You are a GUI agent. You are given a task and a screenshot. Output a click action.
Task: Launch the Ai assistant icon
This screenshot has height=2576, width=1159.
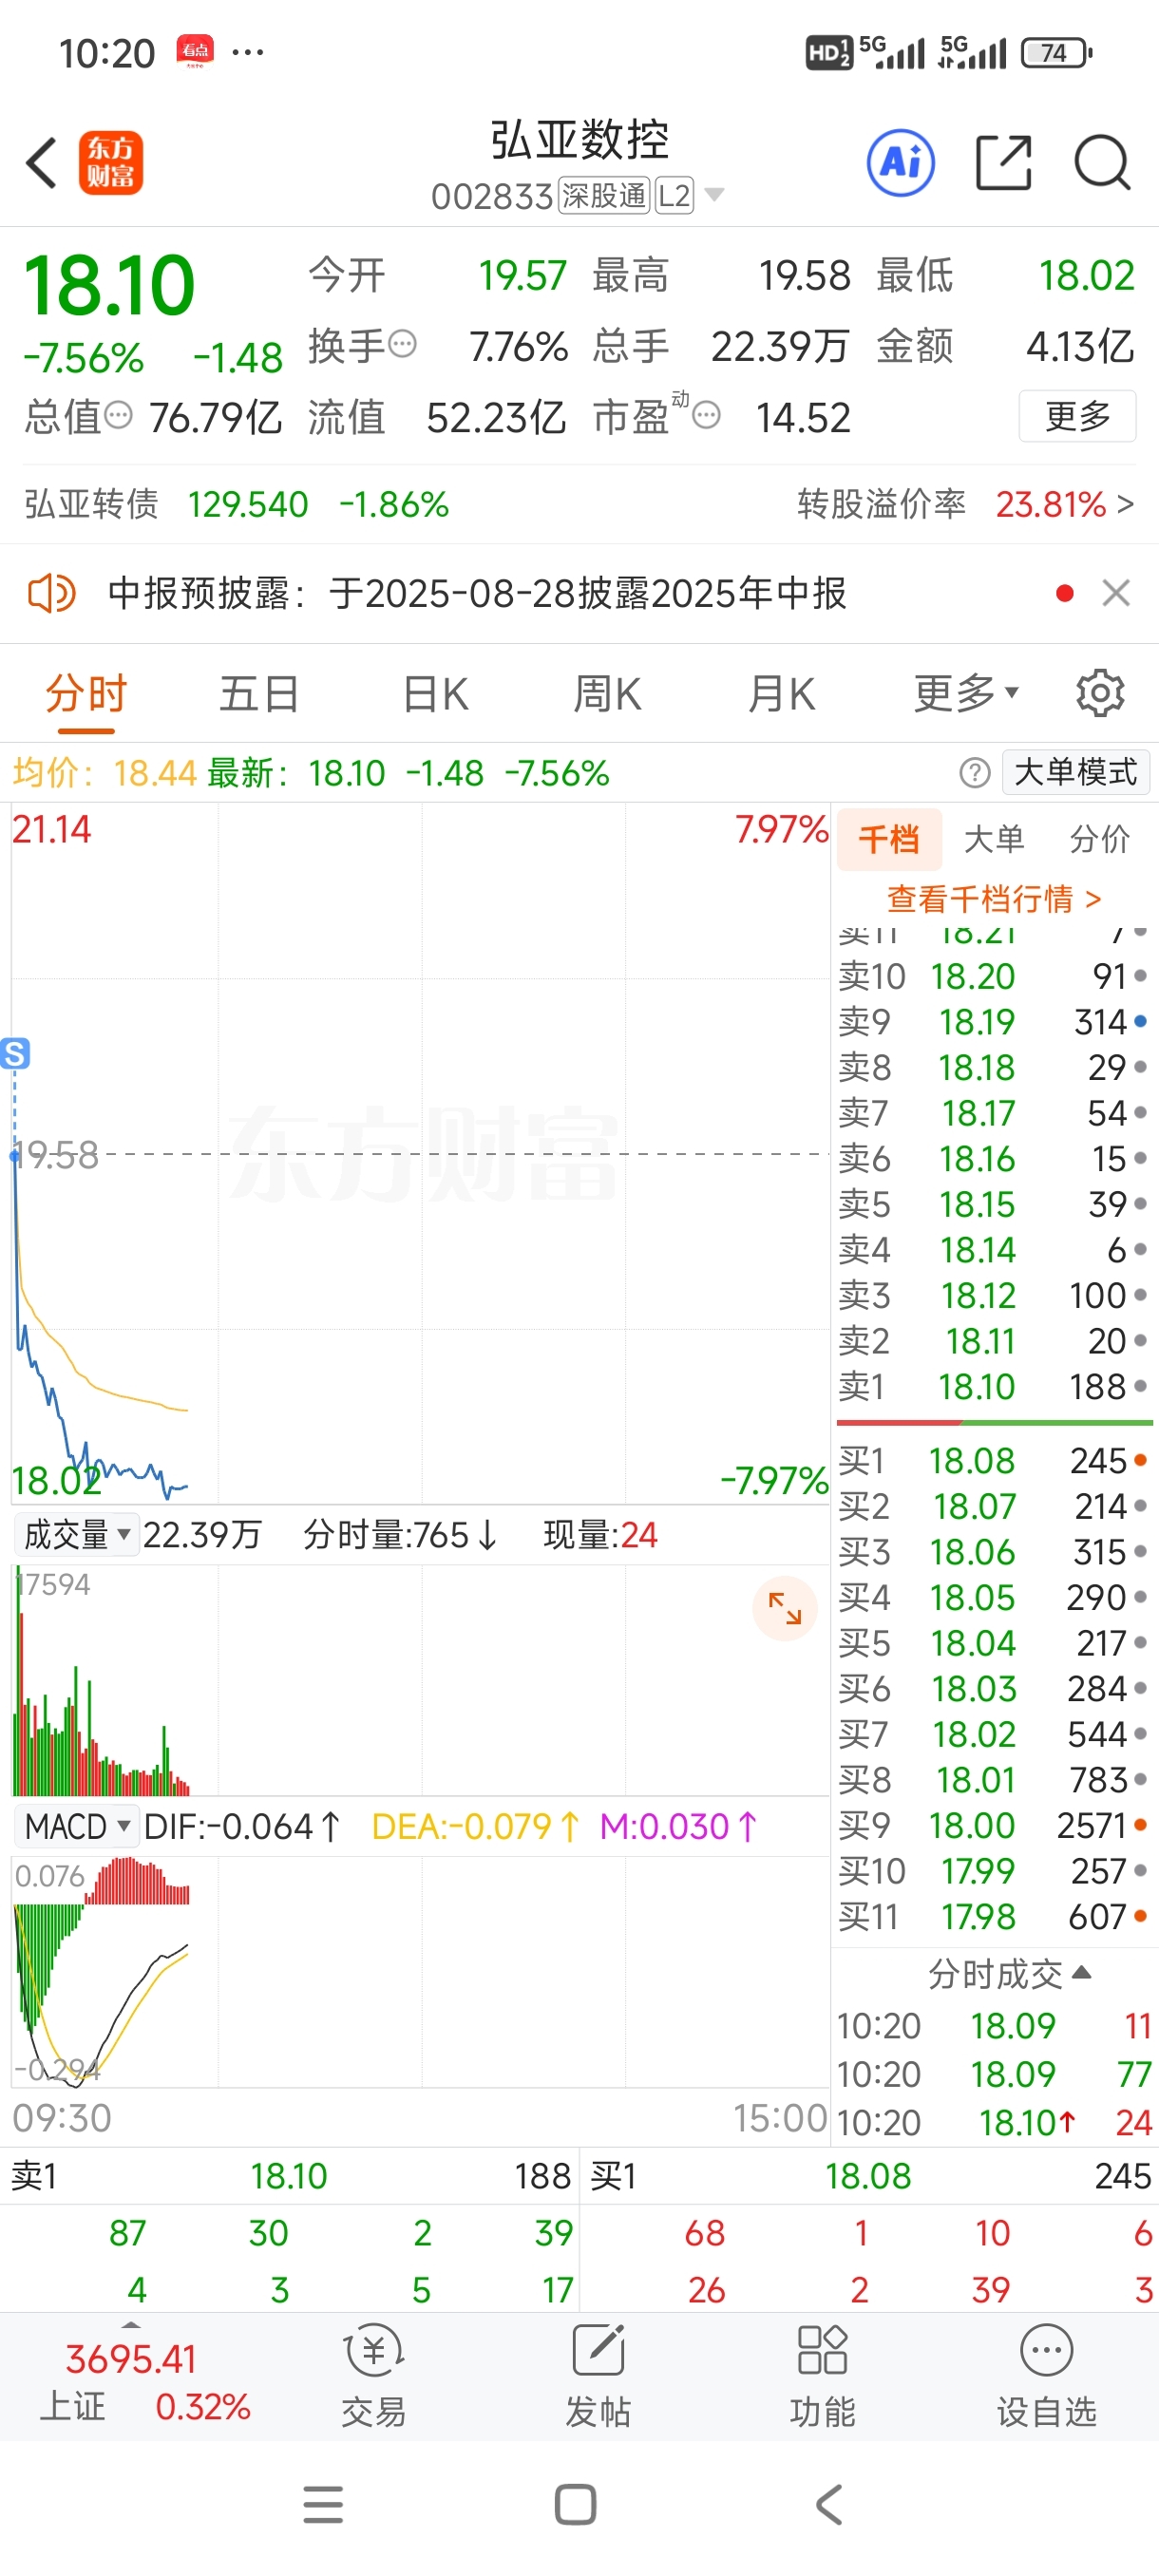(901, 162)
